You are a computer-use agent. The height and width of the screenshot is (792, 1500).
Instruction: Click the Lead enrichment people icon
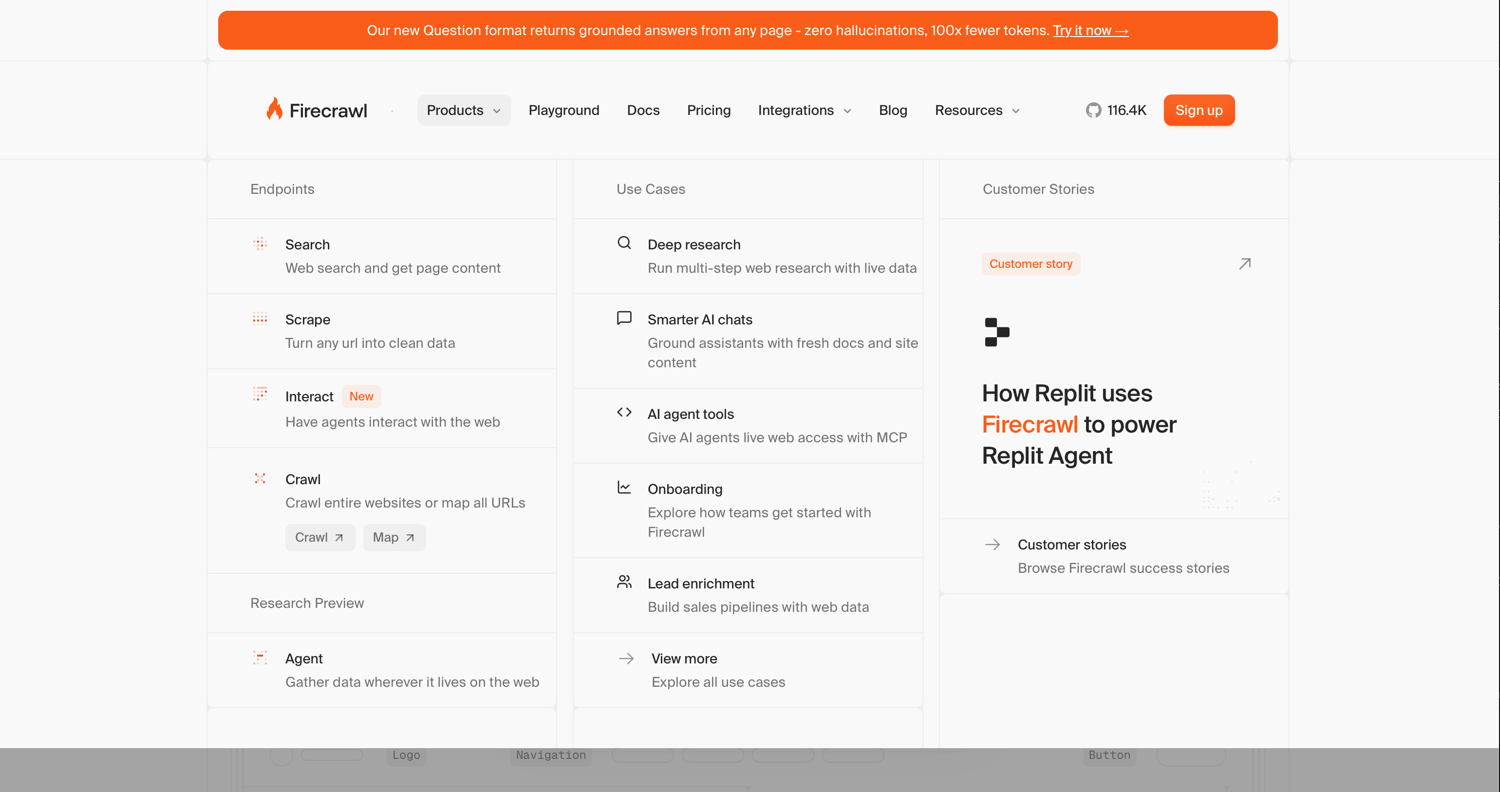click(624, 581)
